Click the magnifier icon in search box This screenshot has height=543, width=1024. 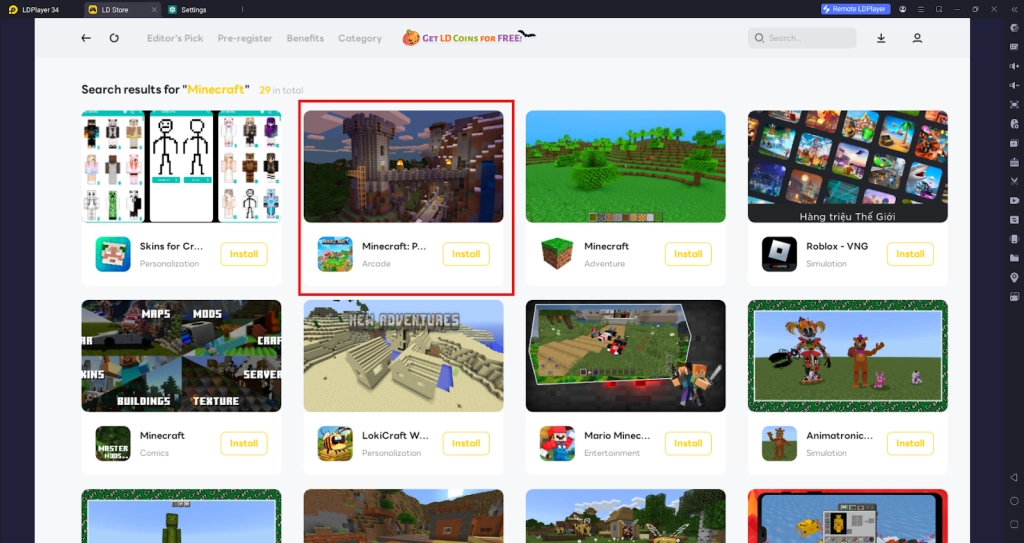coord(760,38)
